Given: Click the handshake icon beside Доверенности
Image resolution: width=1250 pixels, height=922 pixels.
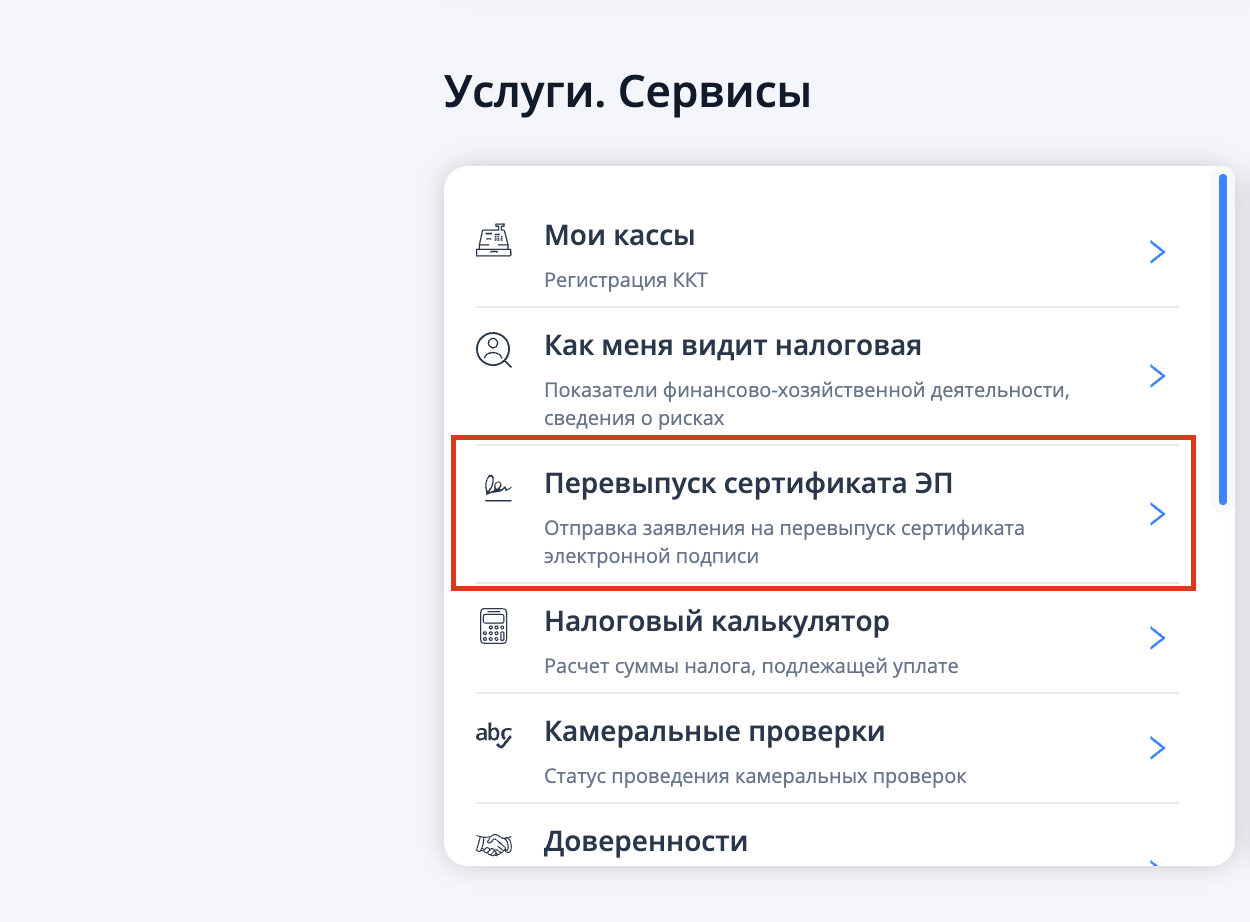Looking at the screenshot, I should 493,845.
